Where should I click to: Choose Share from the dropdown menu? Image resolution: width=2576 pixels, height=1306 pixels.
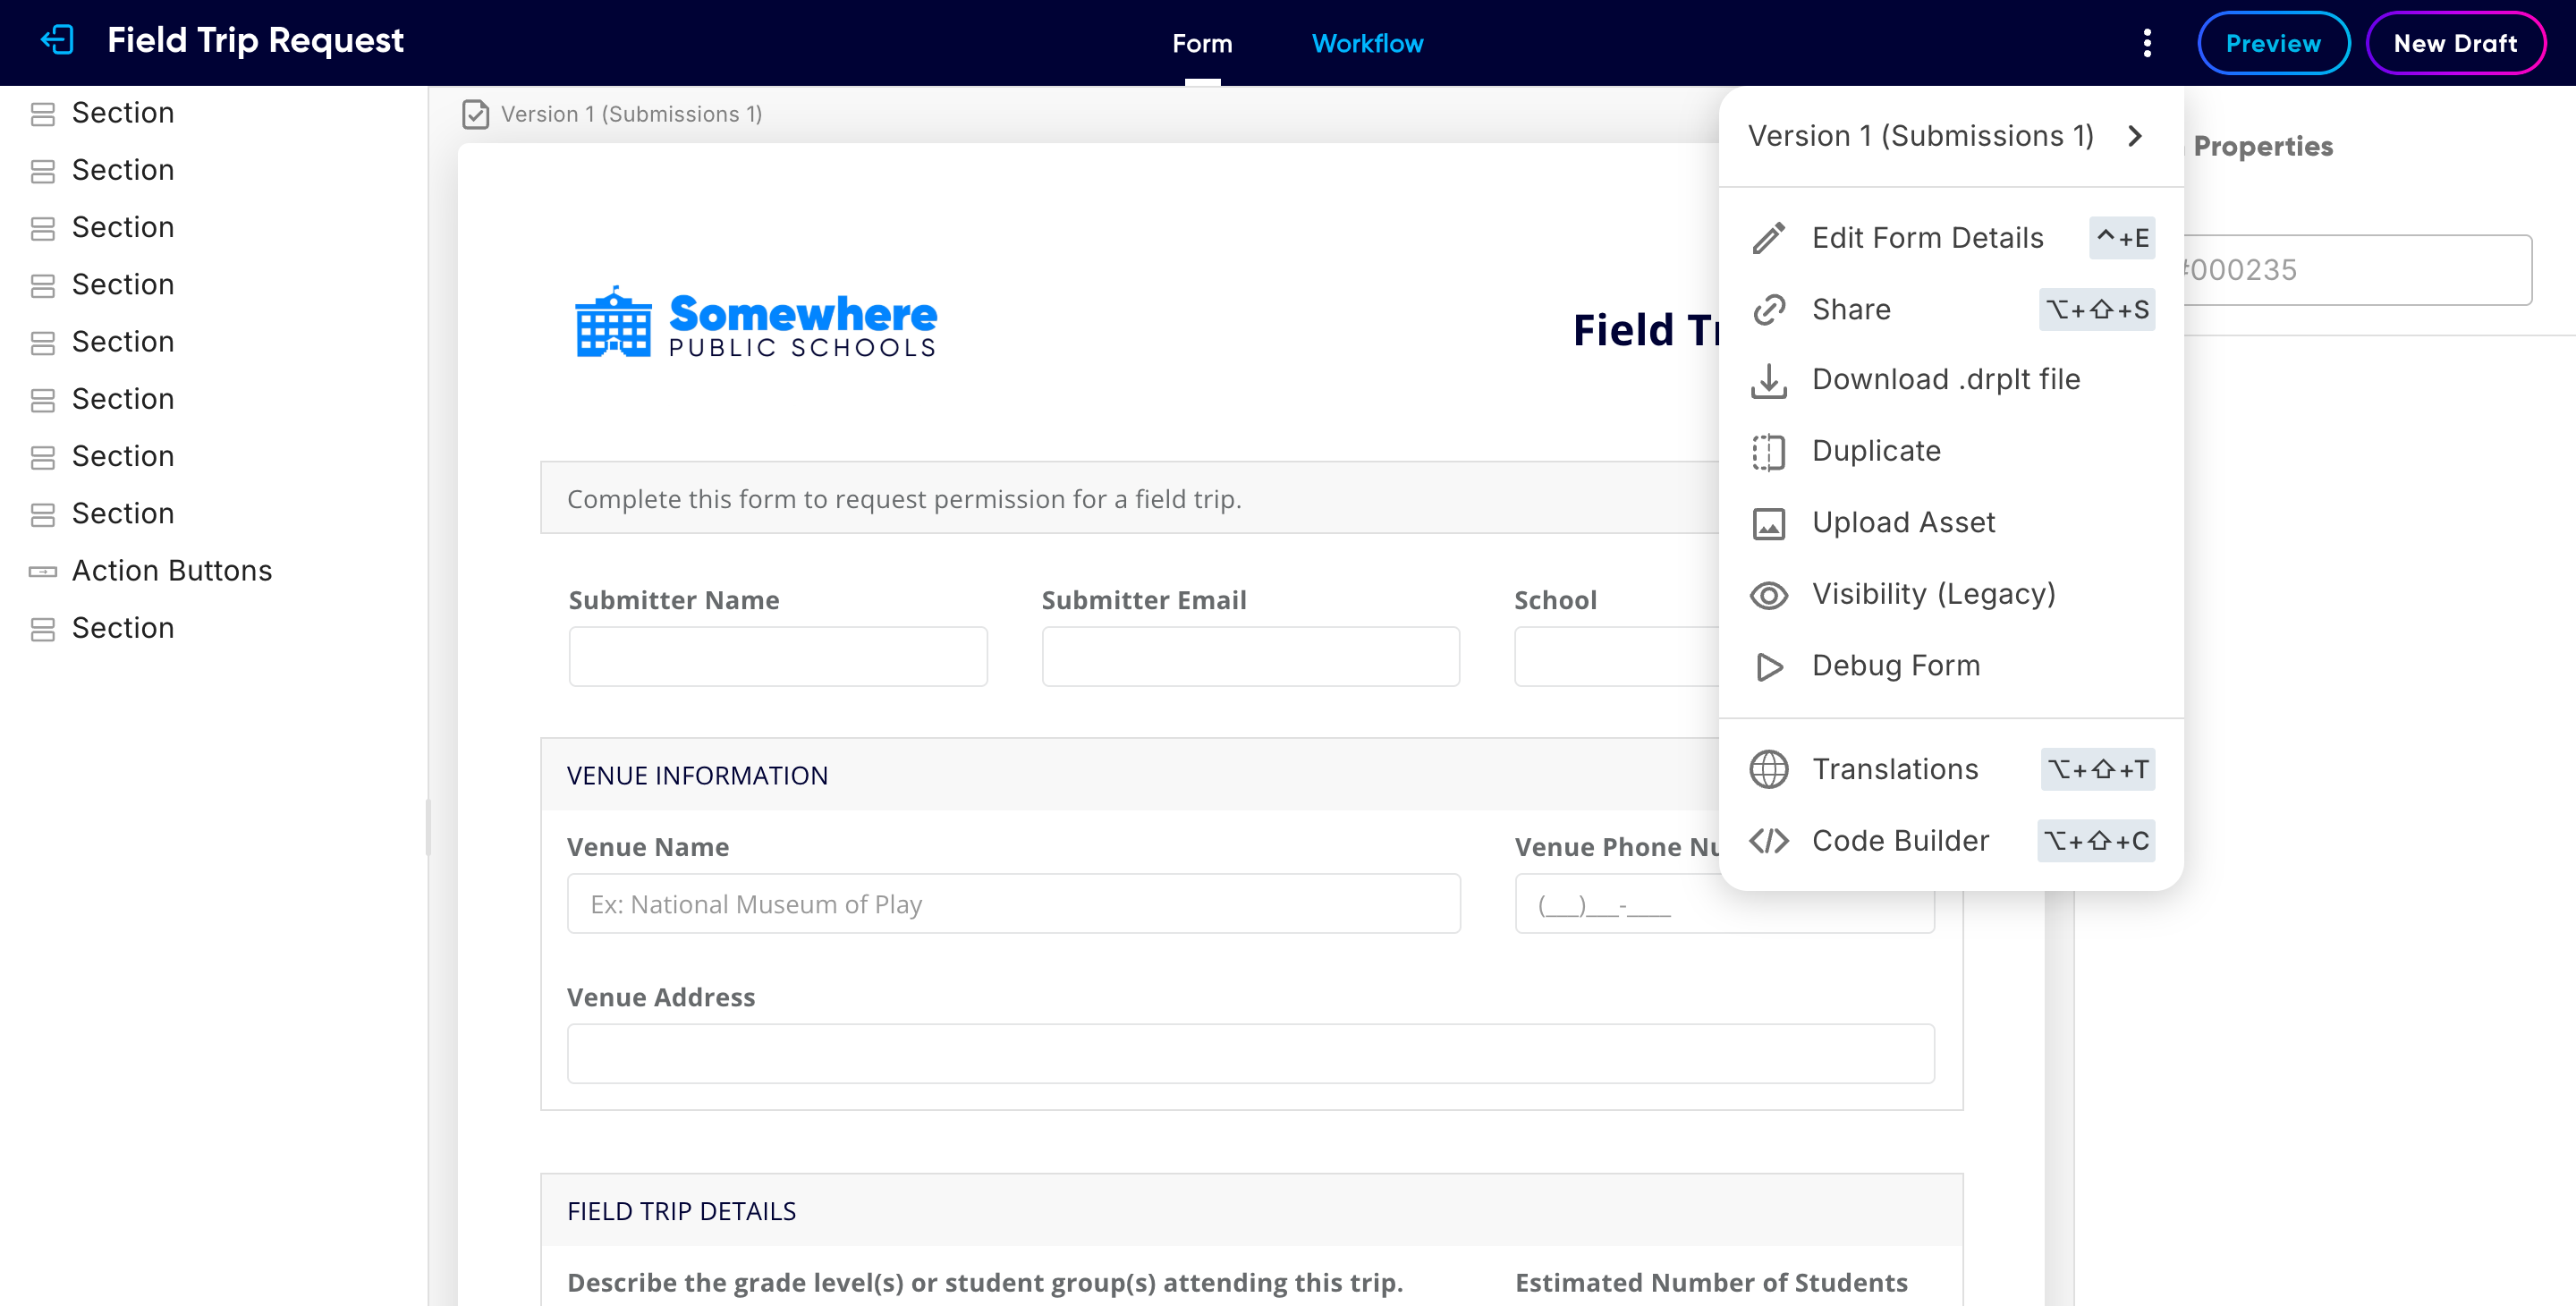1950,310
